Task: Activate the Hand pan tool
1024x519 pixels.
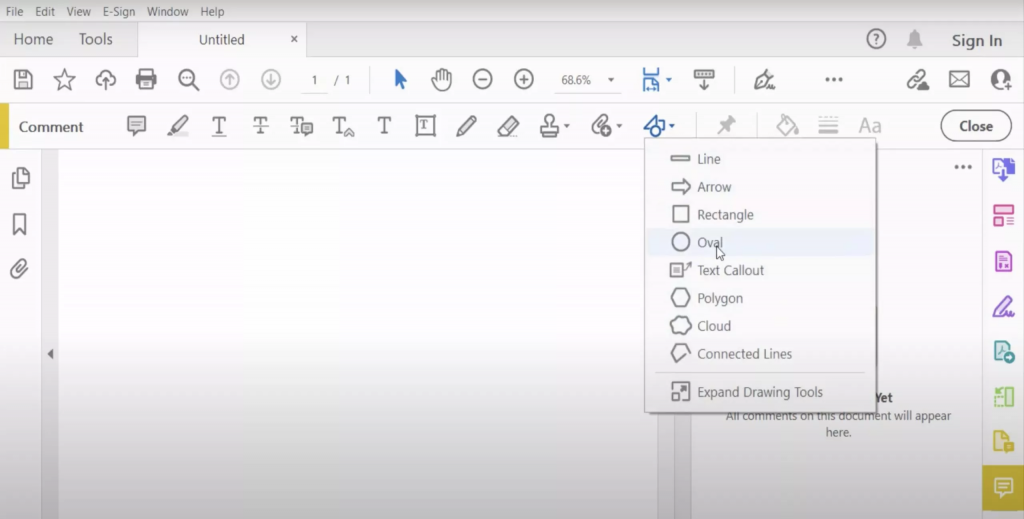Action: click(441, 80)
